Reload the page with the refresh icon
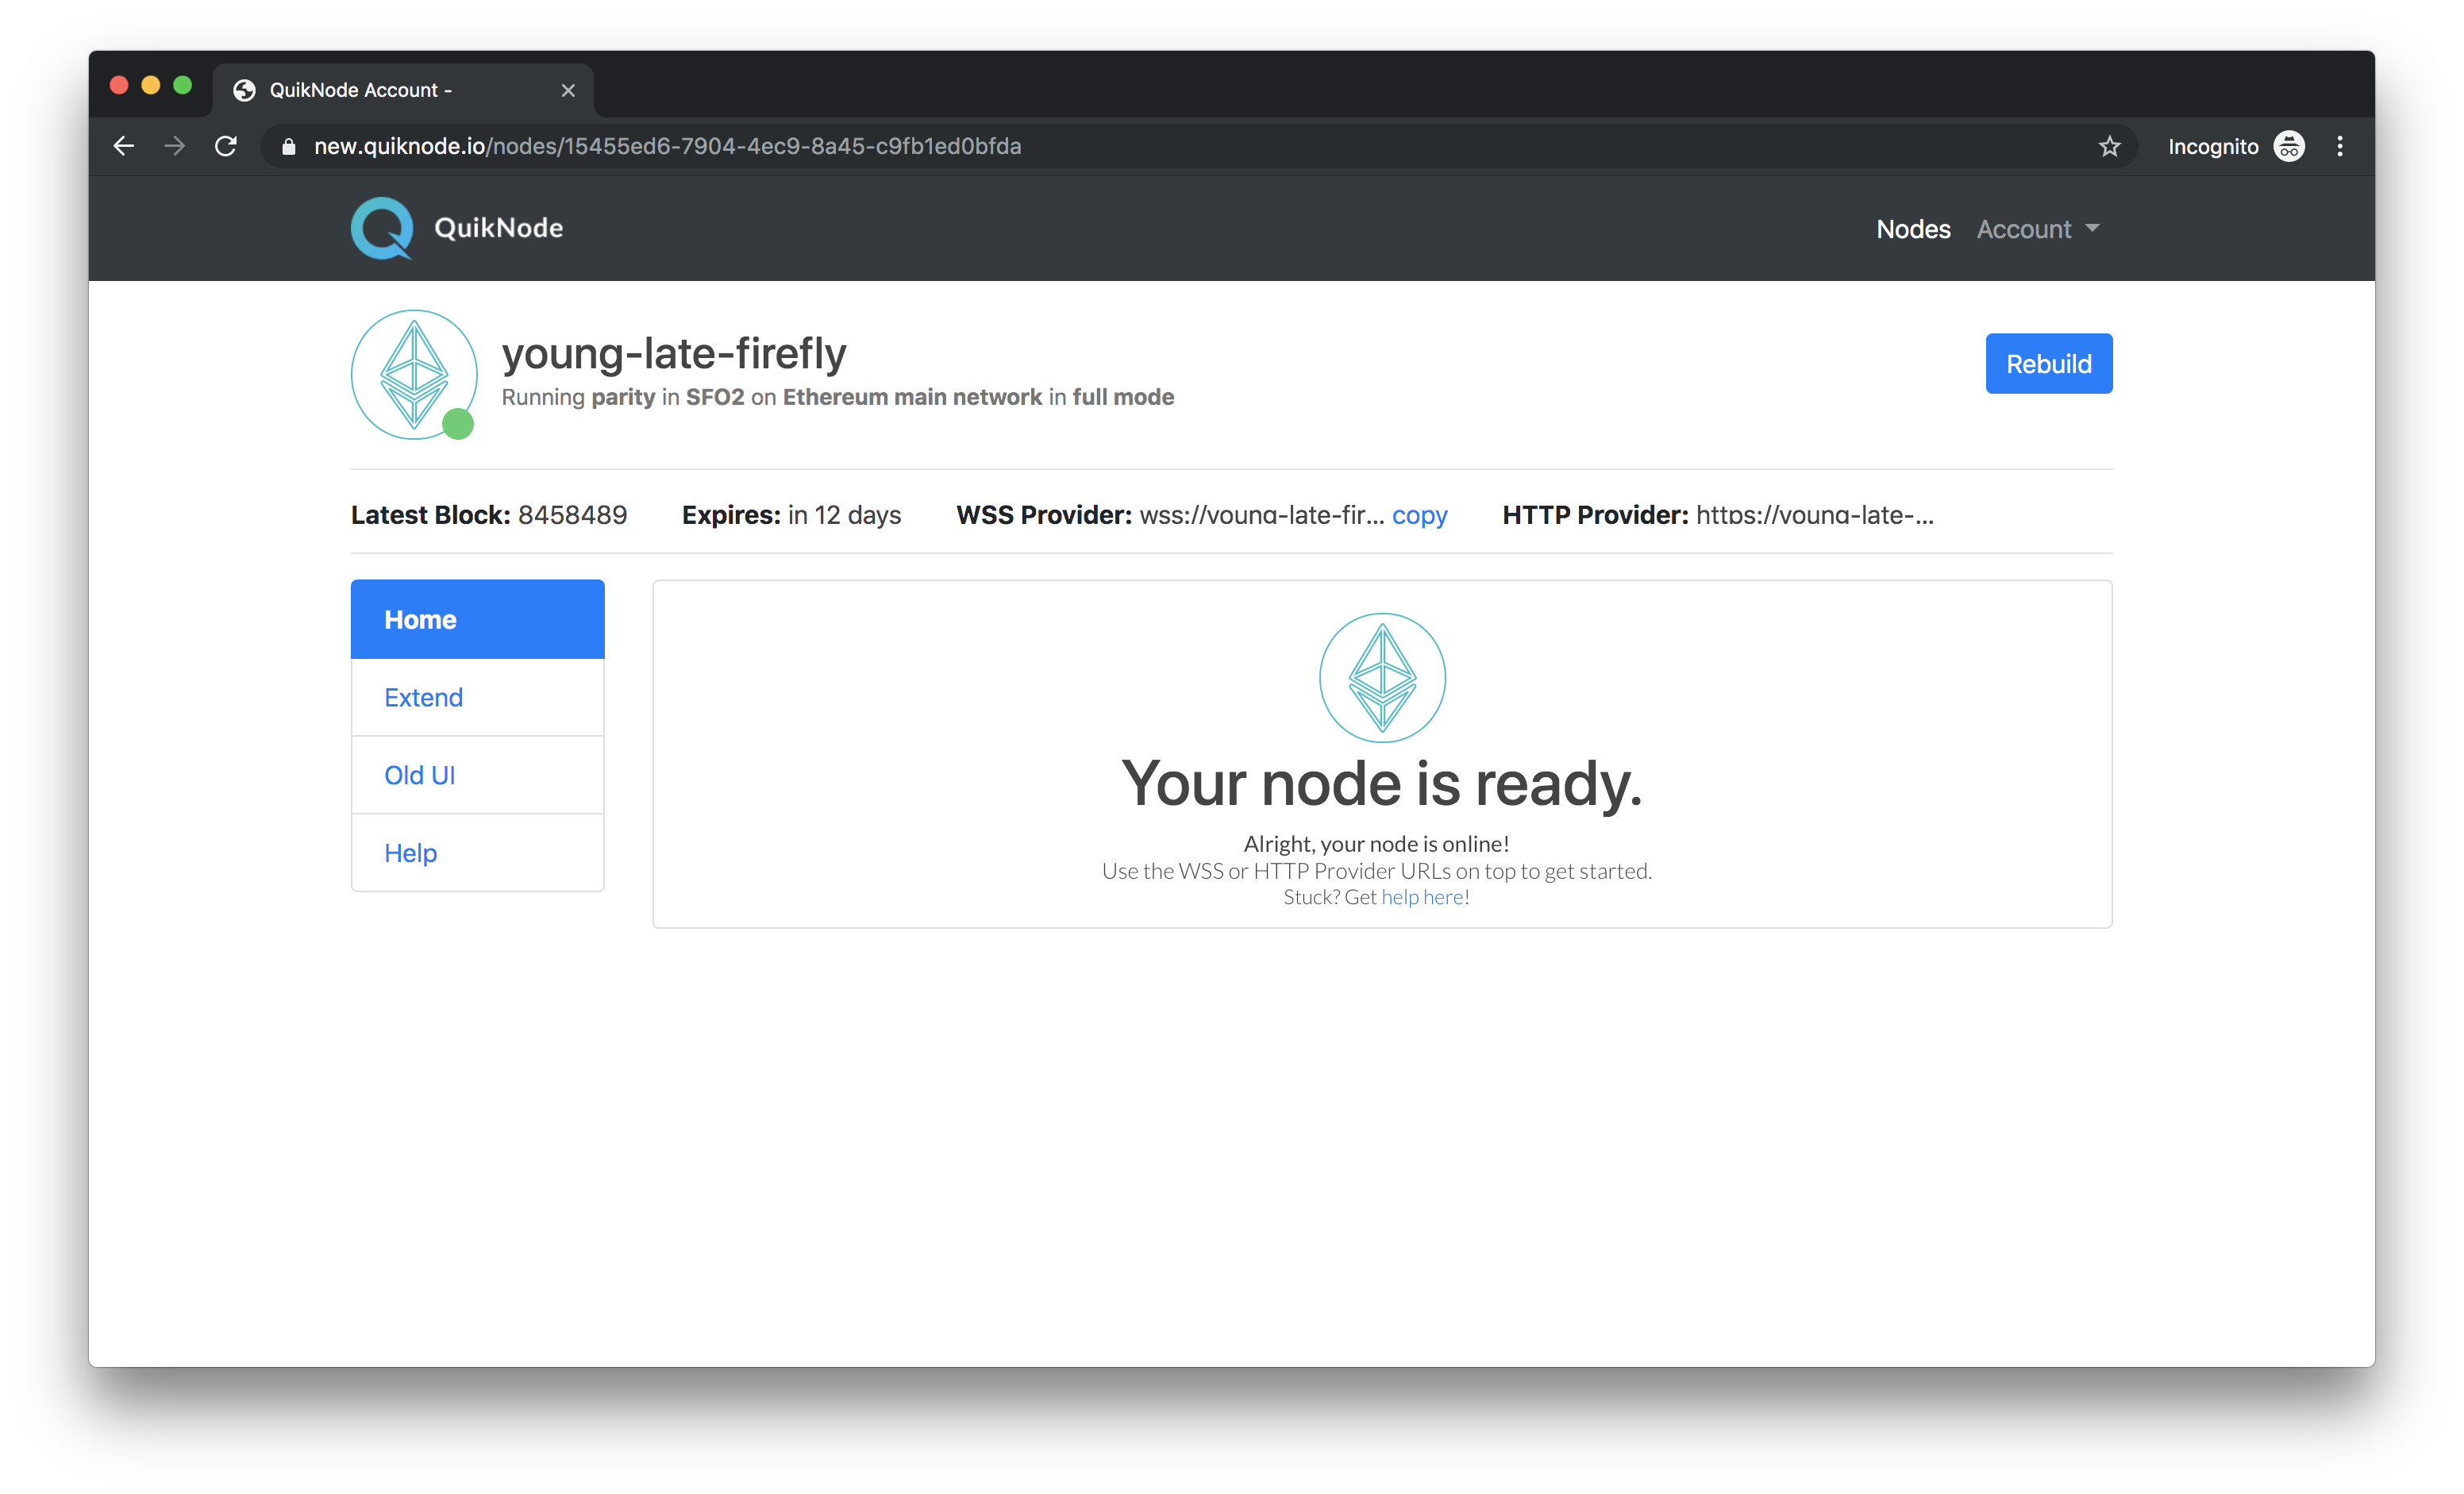Viewport: 2464px width, 1494px height. pyautogui.click(x=226, y=146)
